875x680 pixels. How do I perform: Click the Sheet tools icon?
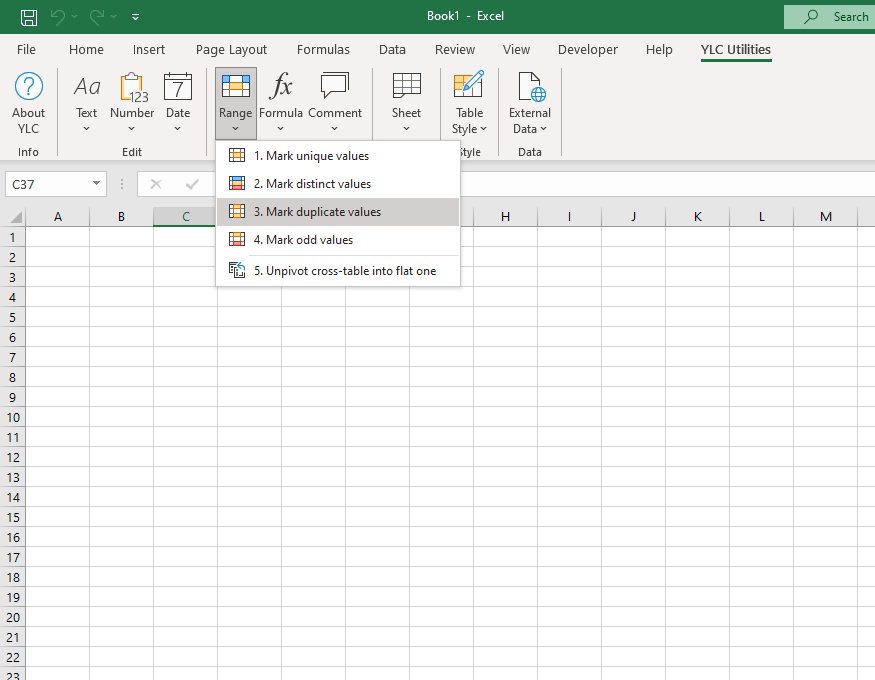pos(406,88)
